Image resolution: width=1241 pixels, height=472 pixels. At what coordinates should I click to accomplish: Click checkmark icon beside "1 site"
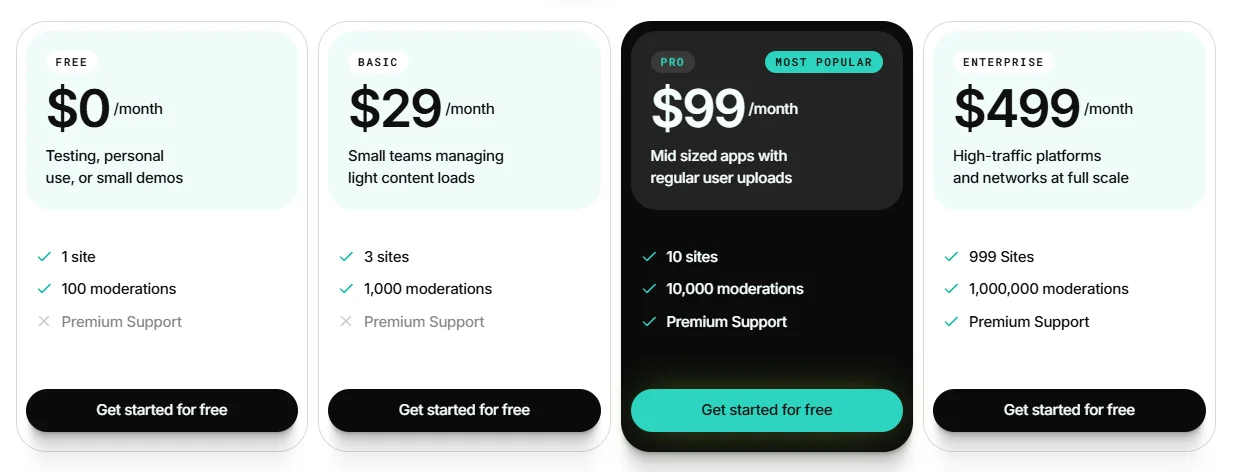(x=44, y=257)
